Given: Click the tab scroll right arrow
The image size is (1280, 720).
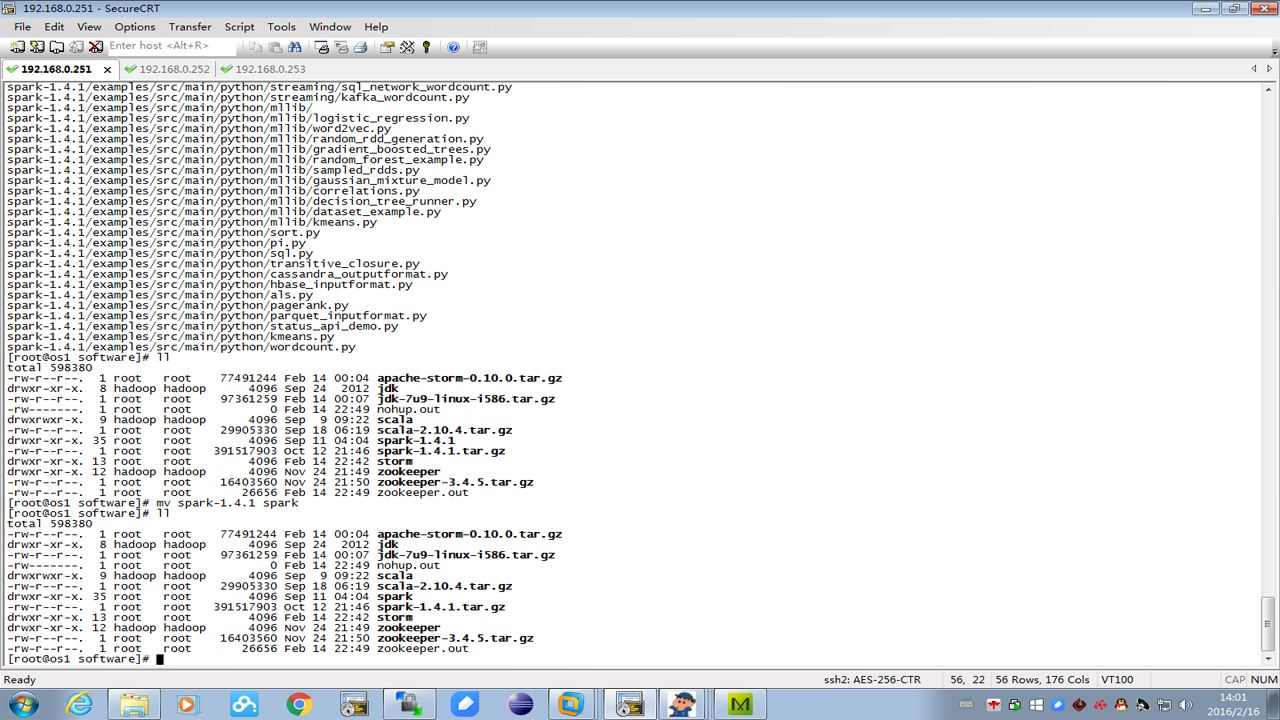Looking at the screenshot, I should [1270, 69].
